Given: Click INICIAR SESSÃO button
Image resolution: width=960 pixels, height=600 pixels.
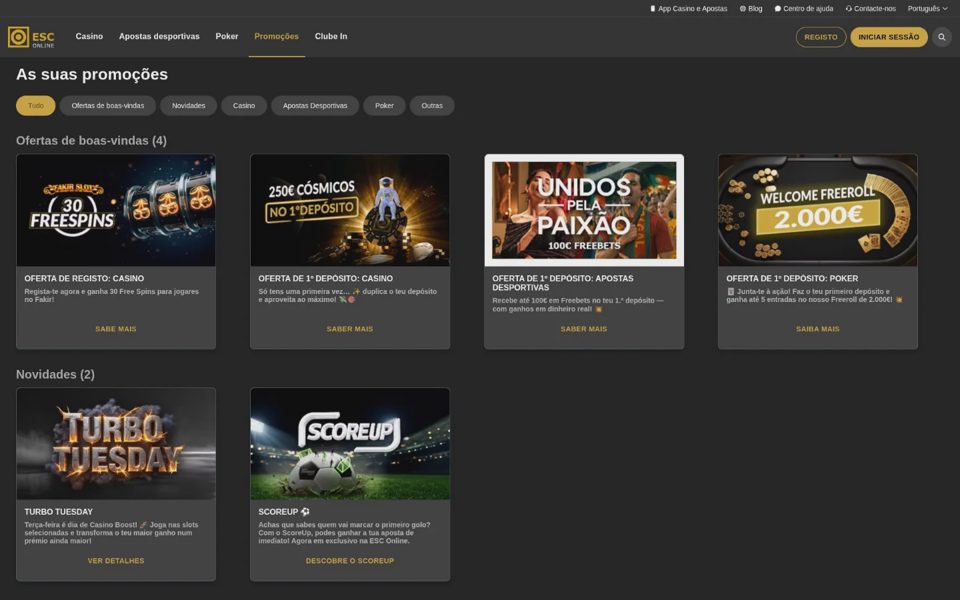Looking at the screenshot, I should [888, 37].
